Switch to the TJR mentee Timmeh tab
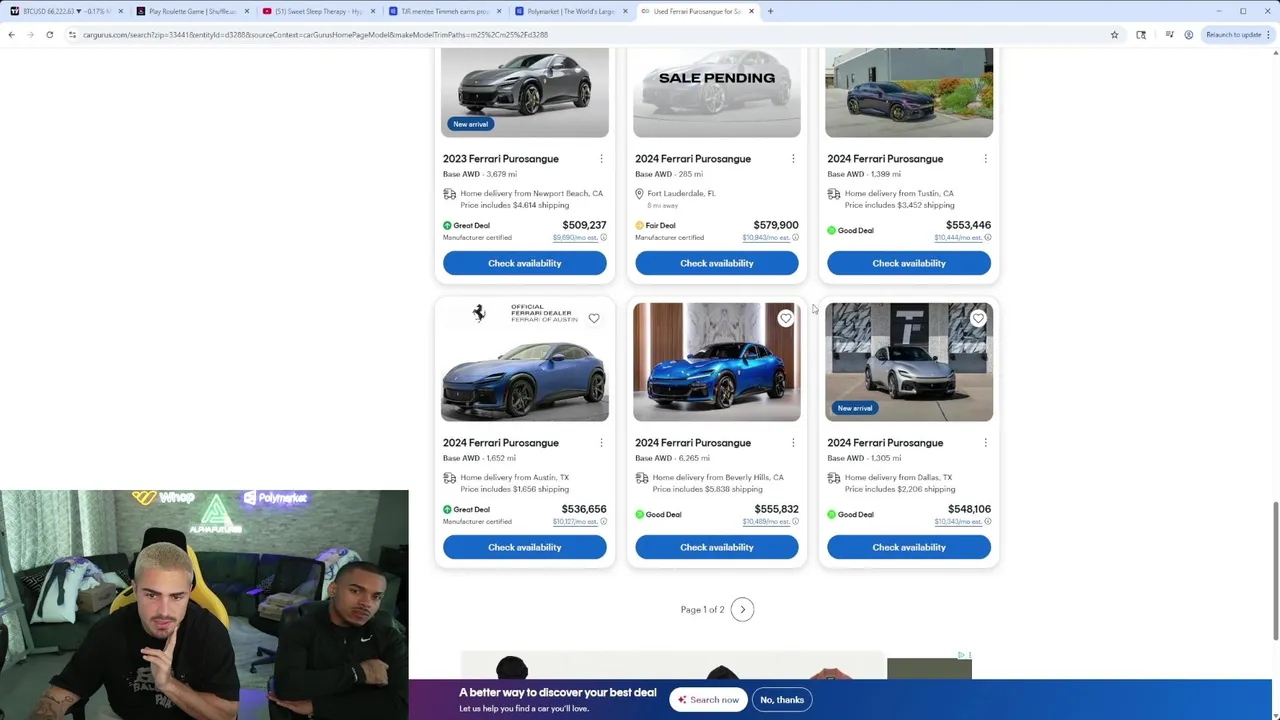Viewport: 1280px width, 720px height. [x=444, y=11]
